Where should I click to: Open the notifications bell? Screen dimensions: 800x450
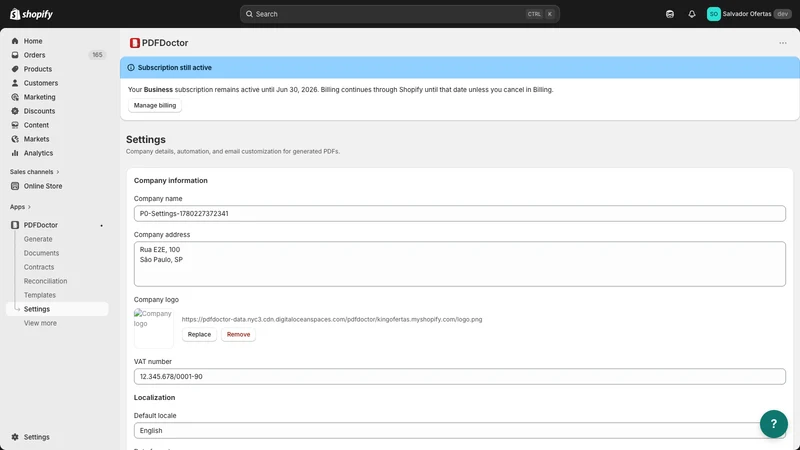(x=691, y=14)
